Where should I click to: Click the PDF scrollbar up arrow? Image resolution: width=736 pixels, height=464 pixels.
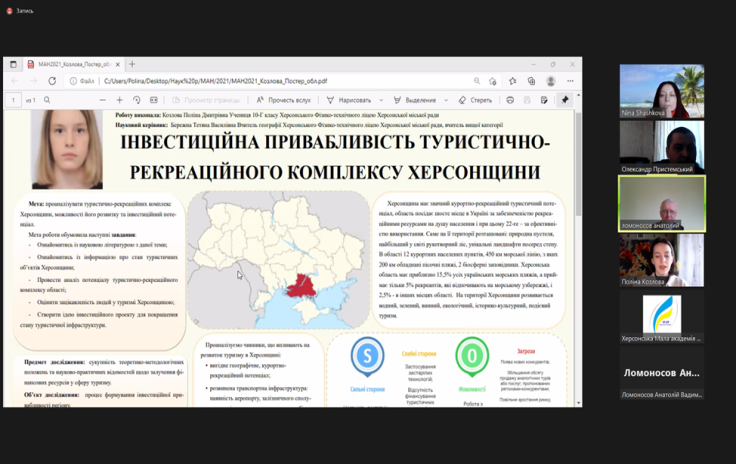pyautogui.click(x=578, y=96)
